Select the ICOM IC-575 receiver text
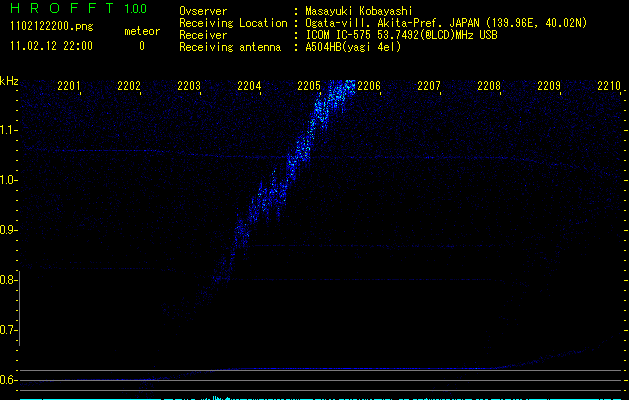This screenshot has width=629, height=400. pyautogui.click(x=402, y=35)
